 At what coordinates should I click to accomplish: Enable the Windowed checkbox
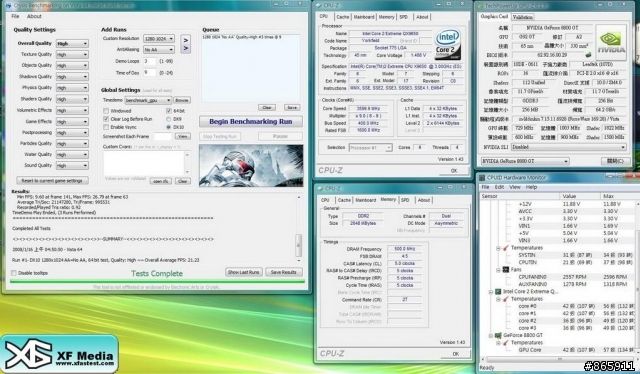click(x=106, y=111)
